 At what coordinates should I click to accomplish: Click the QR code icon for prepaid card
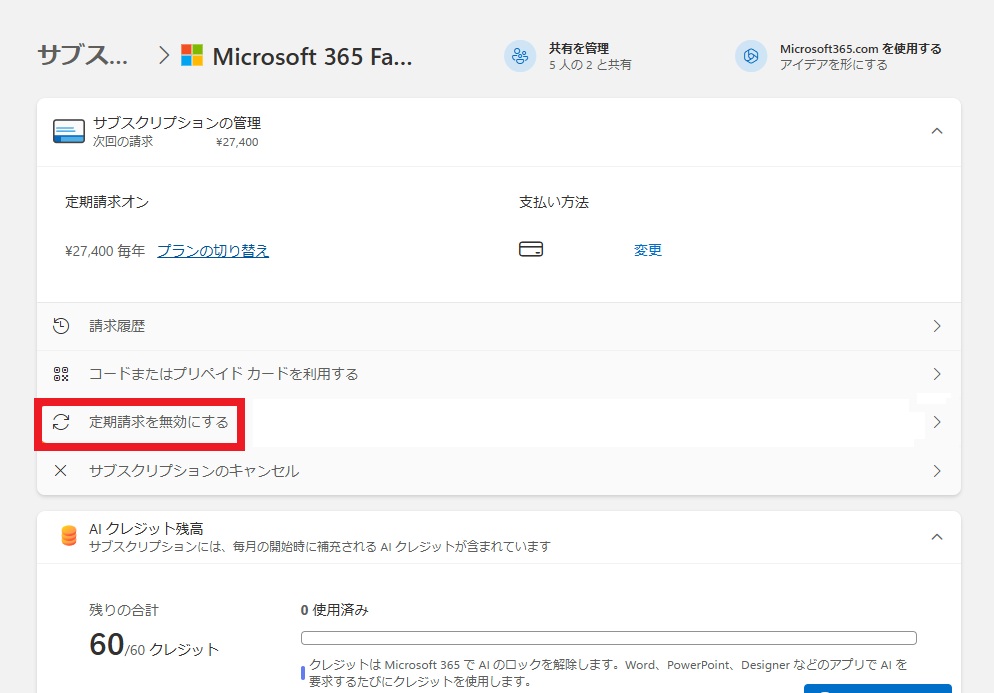61,374
